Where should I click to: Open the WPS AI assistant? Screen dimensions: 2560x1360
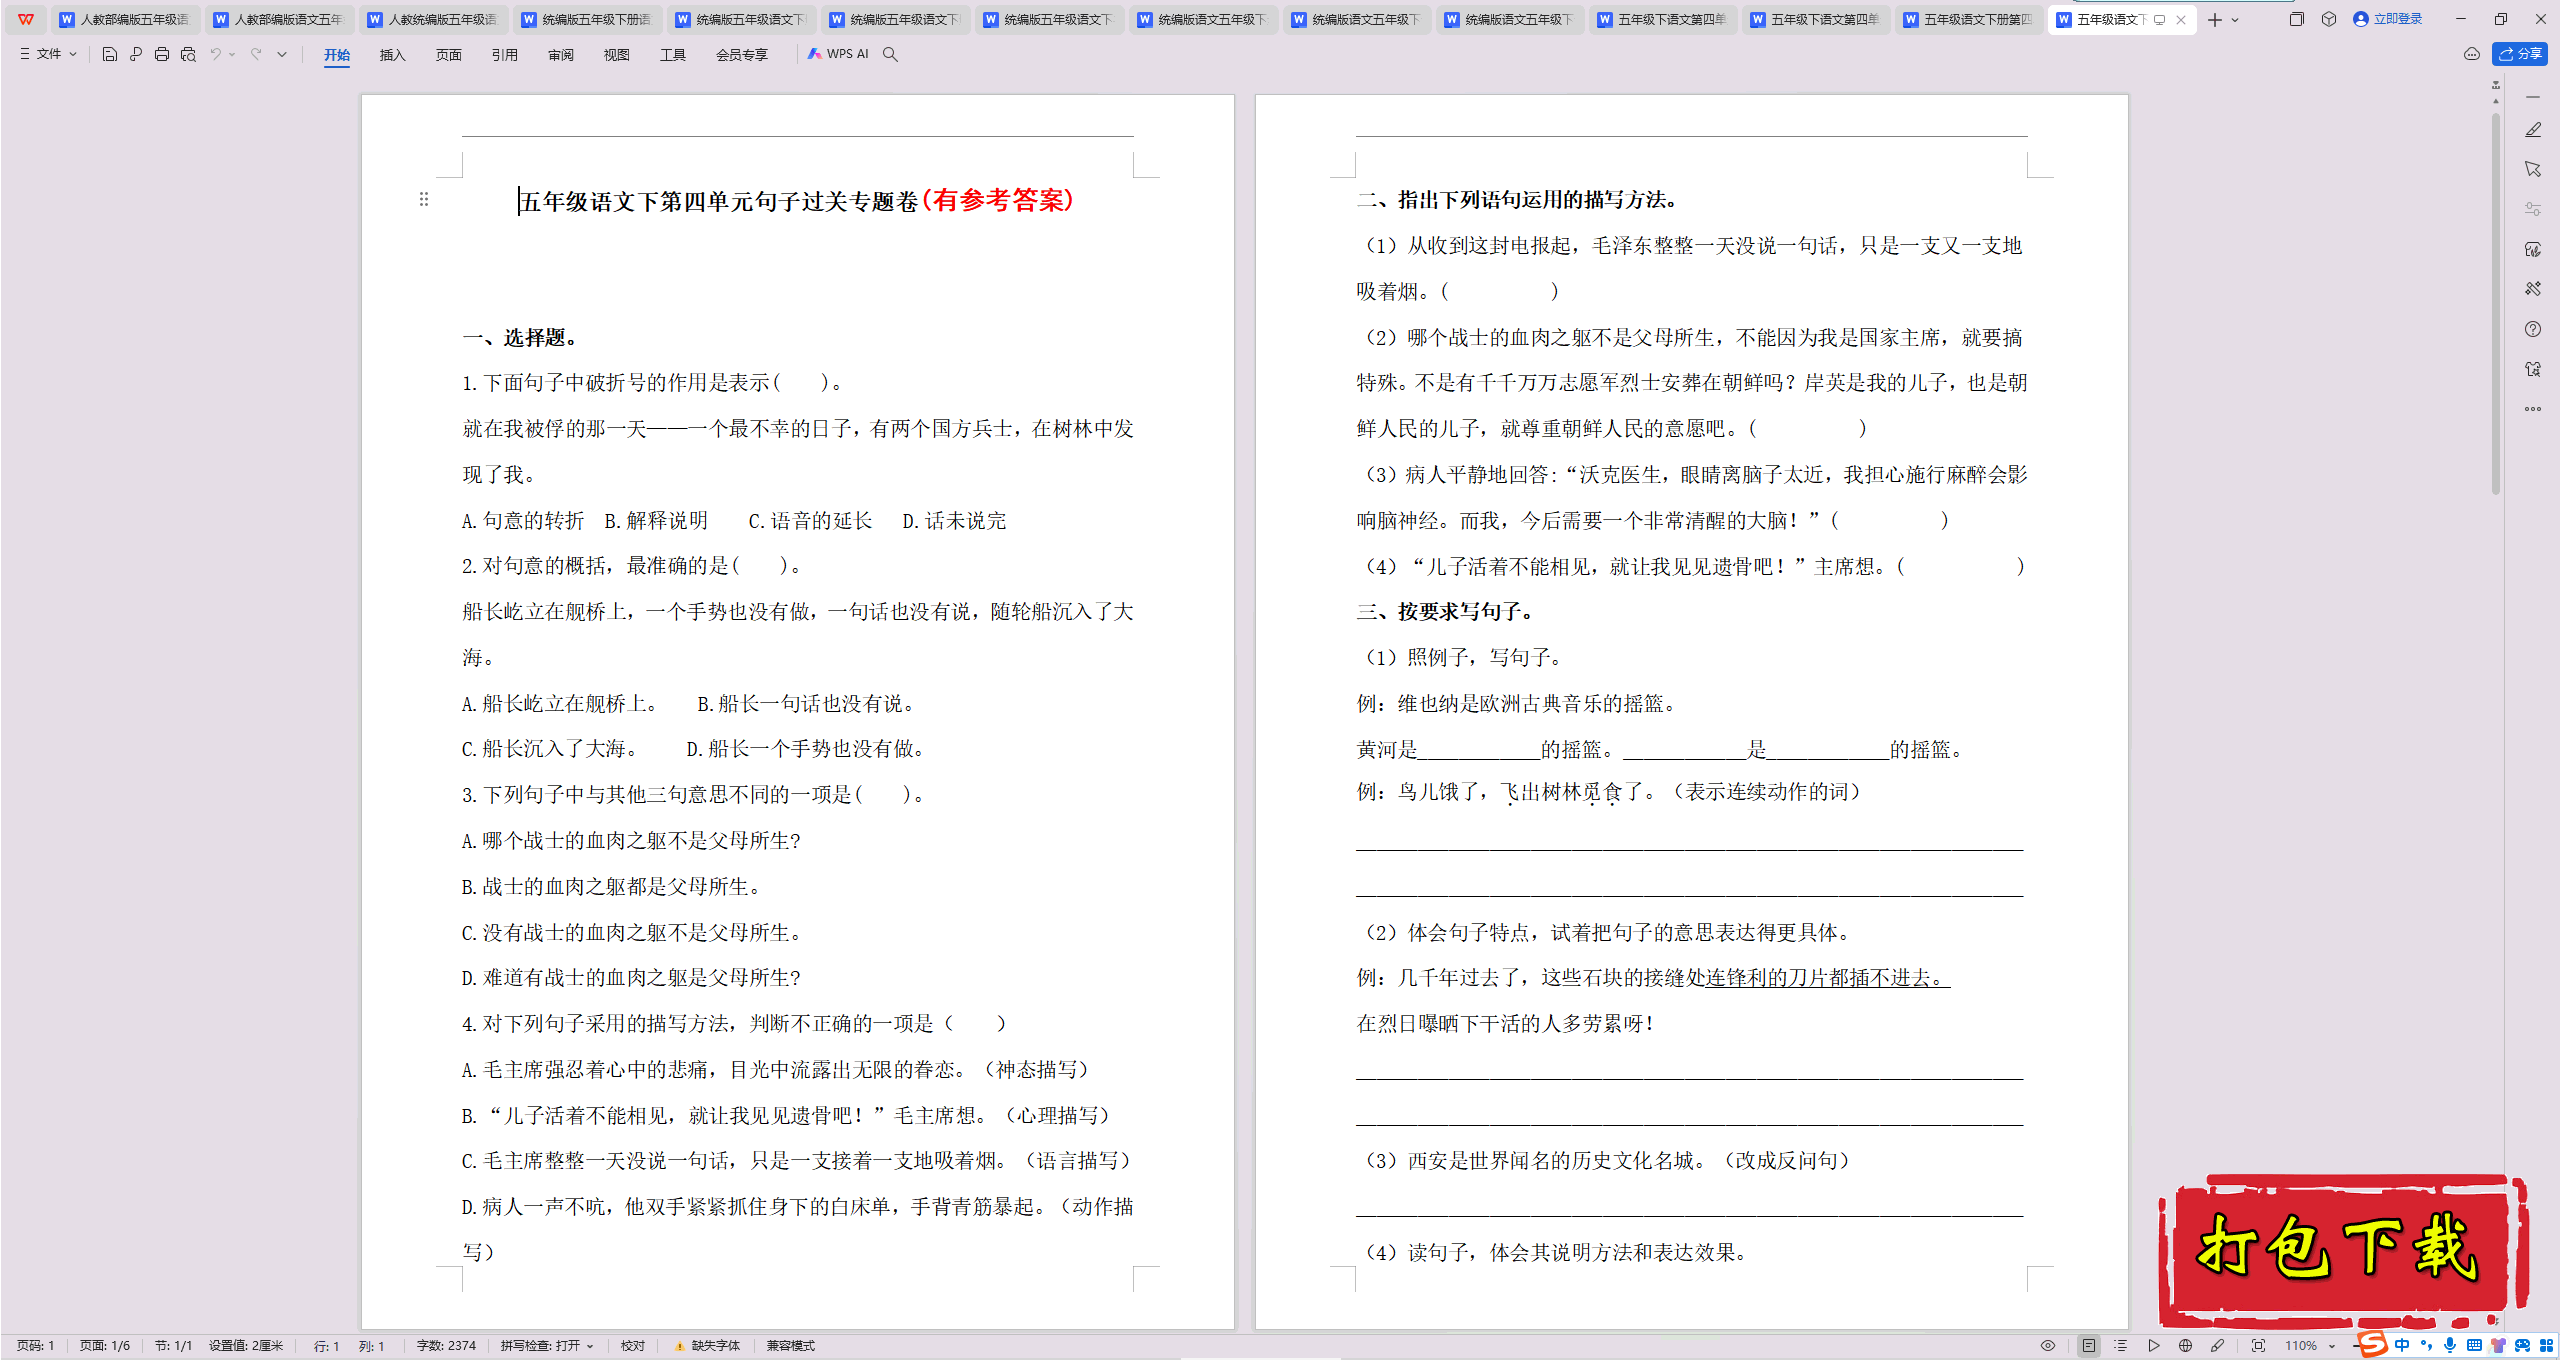pos(838,54)
